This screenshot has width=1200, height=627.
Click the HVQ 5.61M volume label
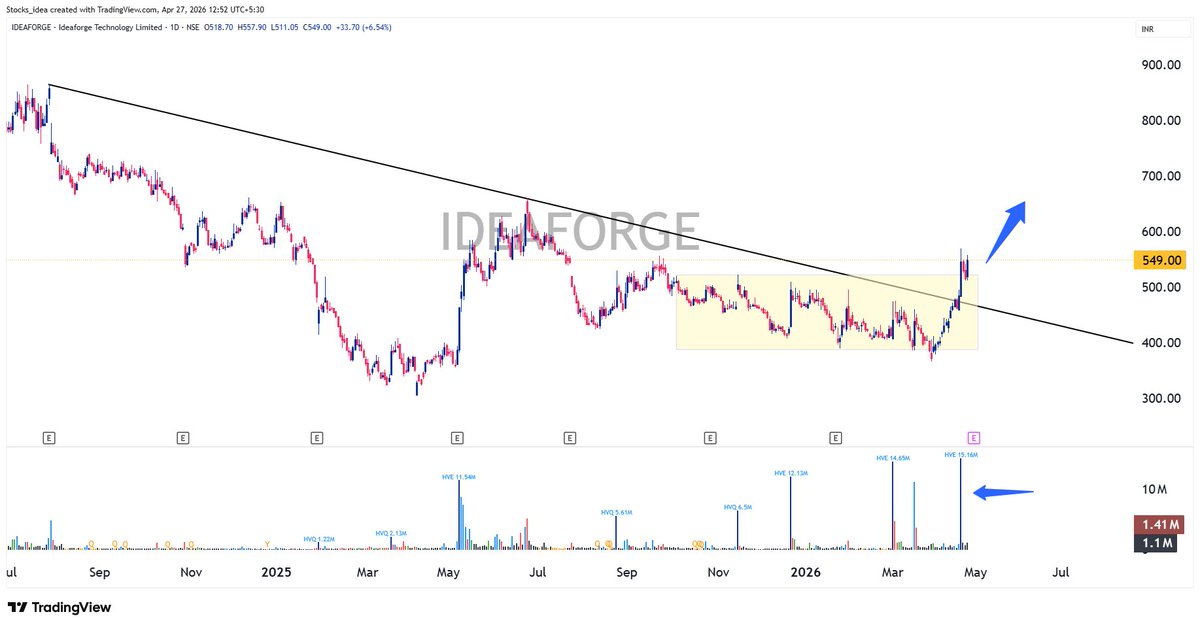click(616, 512)
